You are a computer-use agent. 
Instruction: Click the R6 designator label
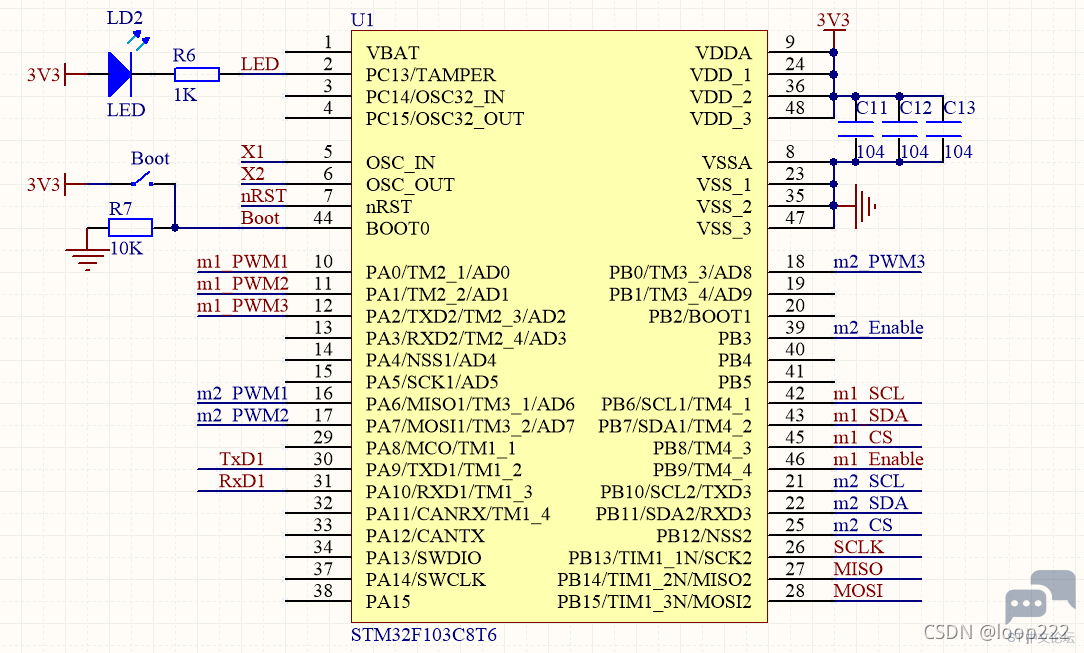[184, 55]
